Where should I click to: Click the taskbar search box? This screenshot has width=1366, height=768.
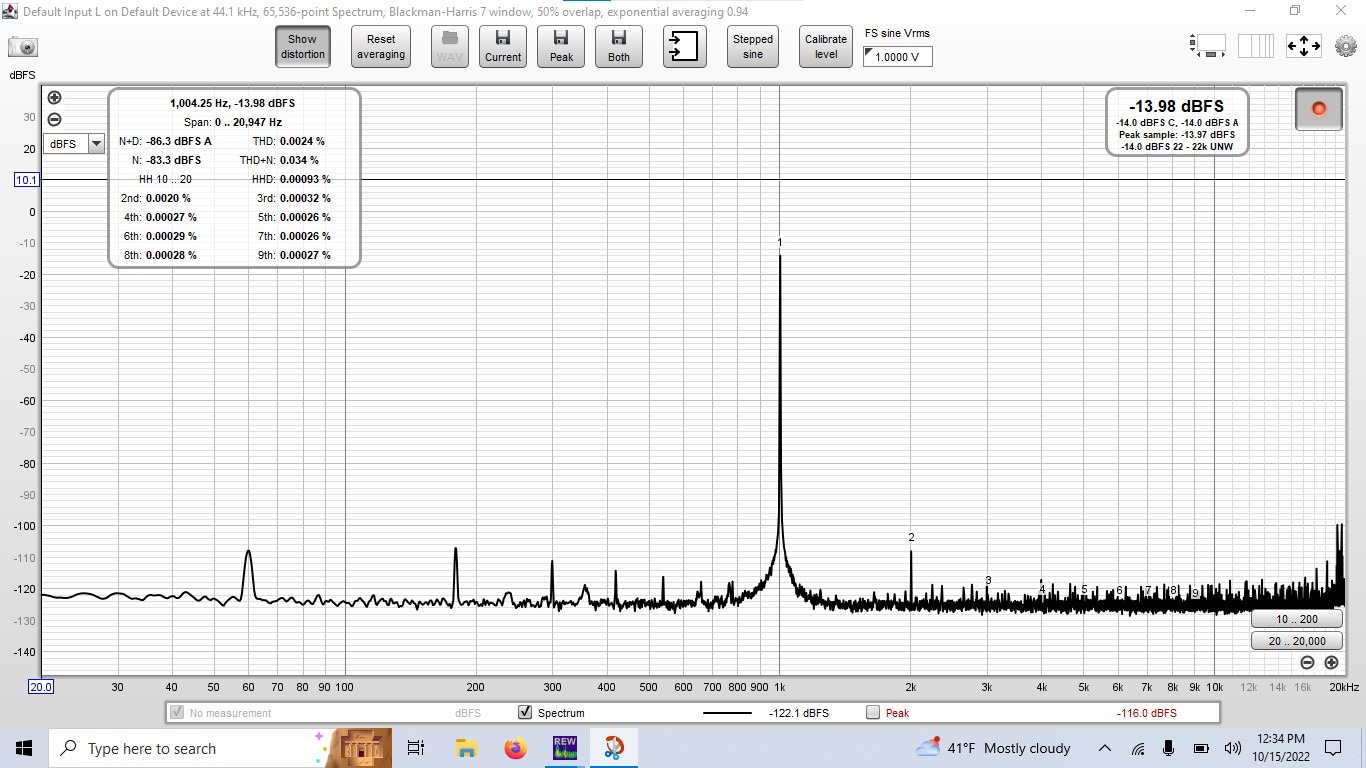coord(220,748)
